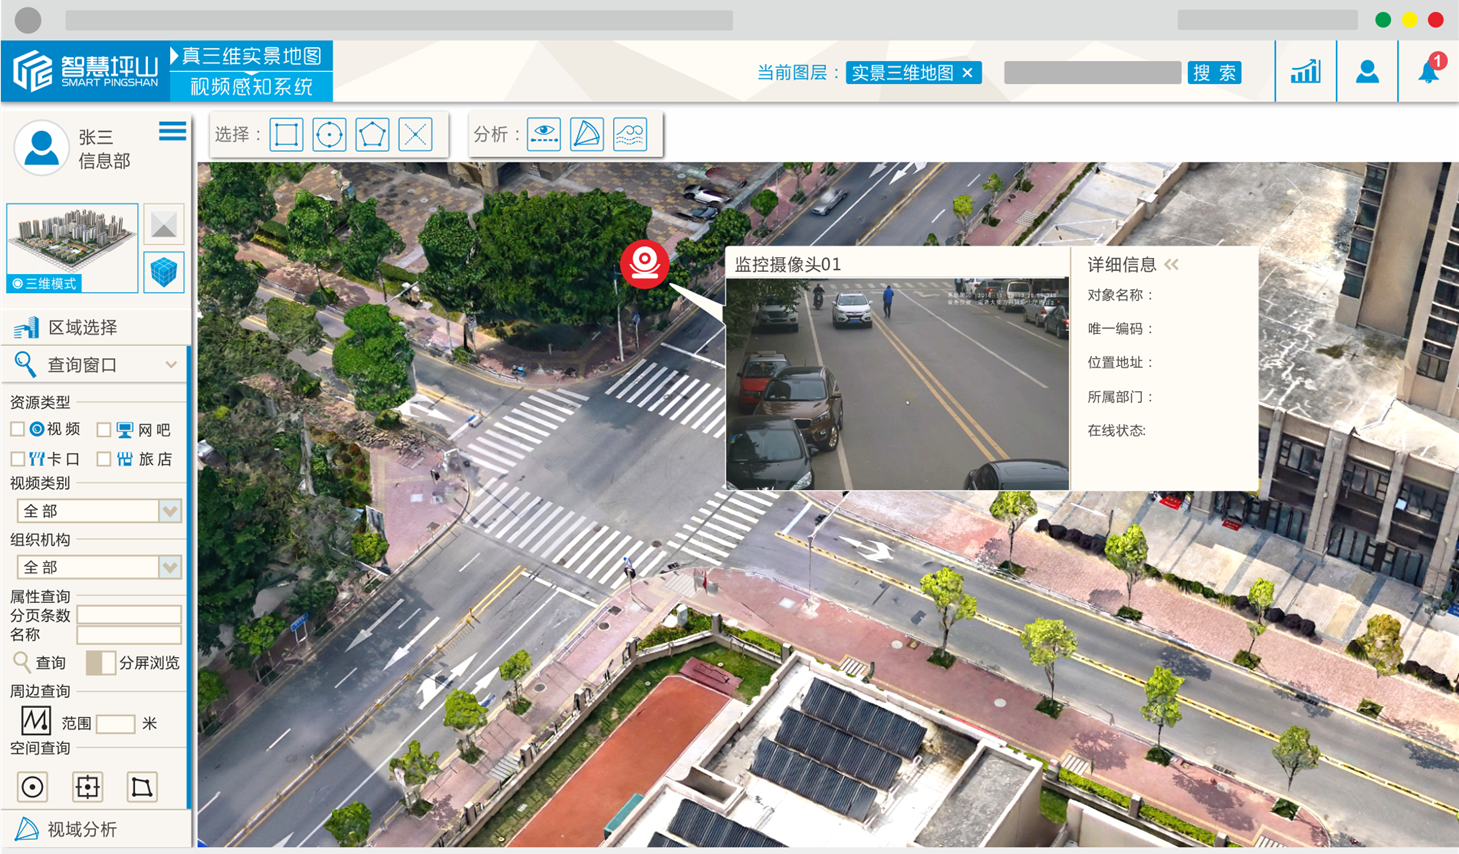Click the 名称 input field
The width and height of the screenshot is (1459, 854).
[129, 635]
